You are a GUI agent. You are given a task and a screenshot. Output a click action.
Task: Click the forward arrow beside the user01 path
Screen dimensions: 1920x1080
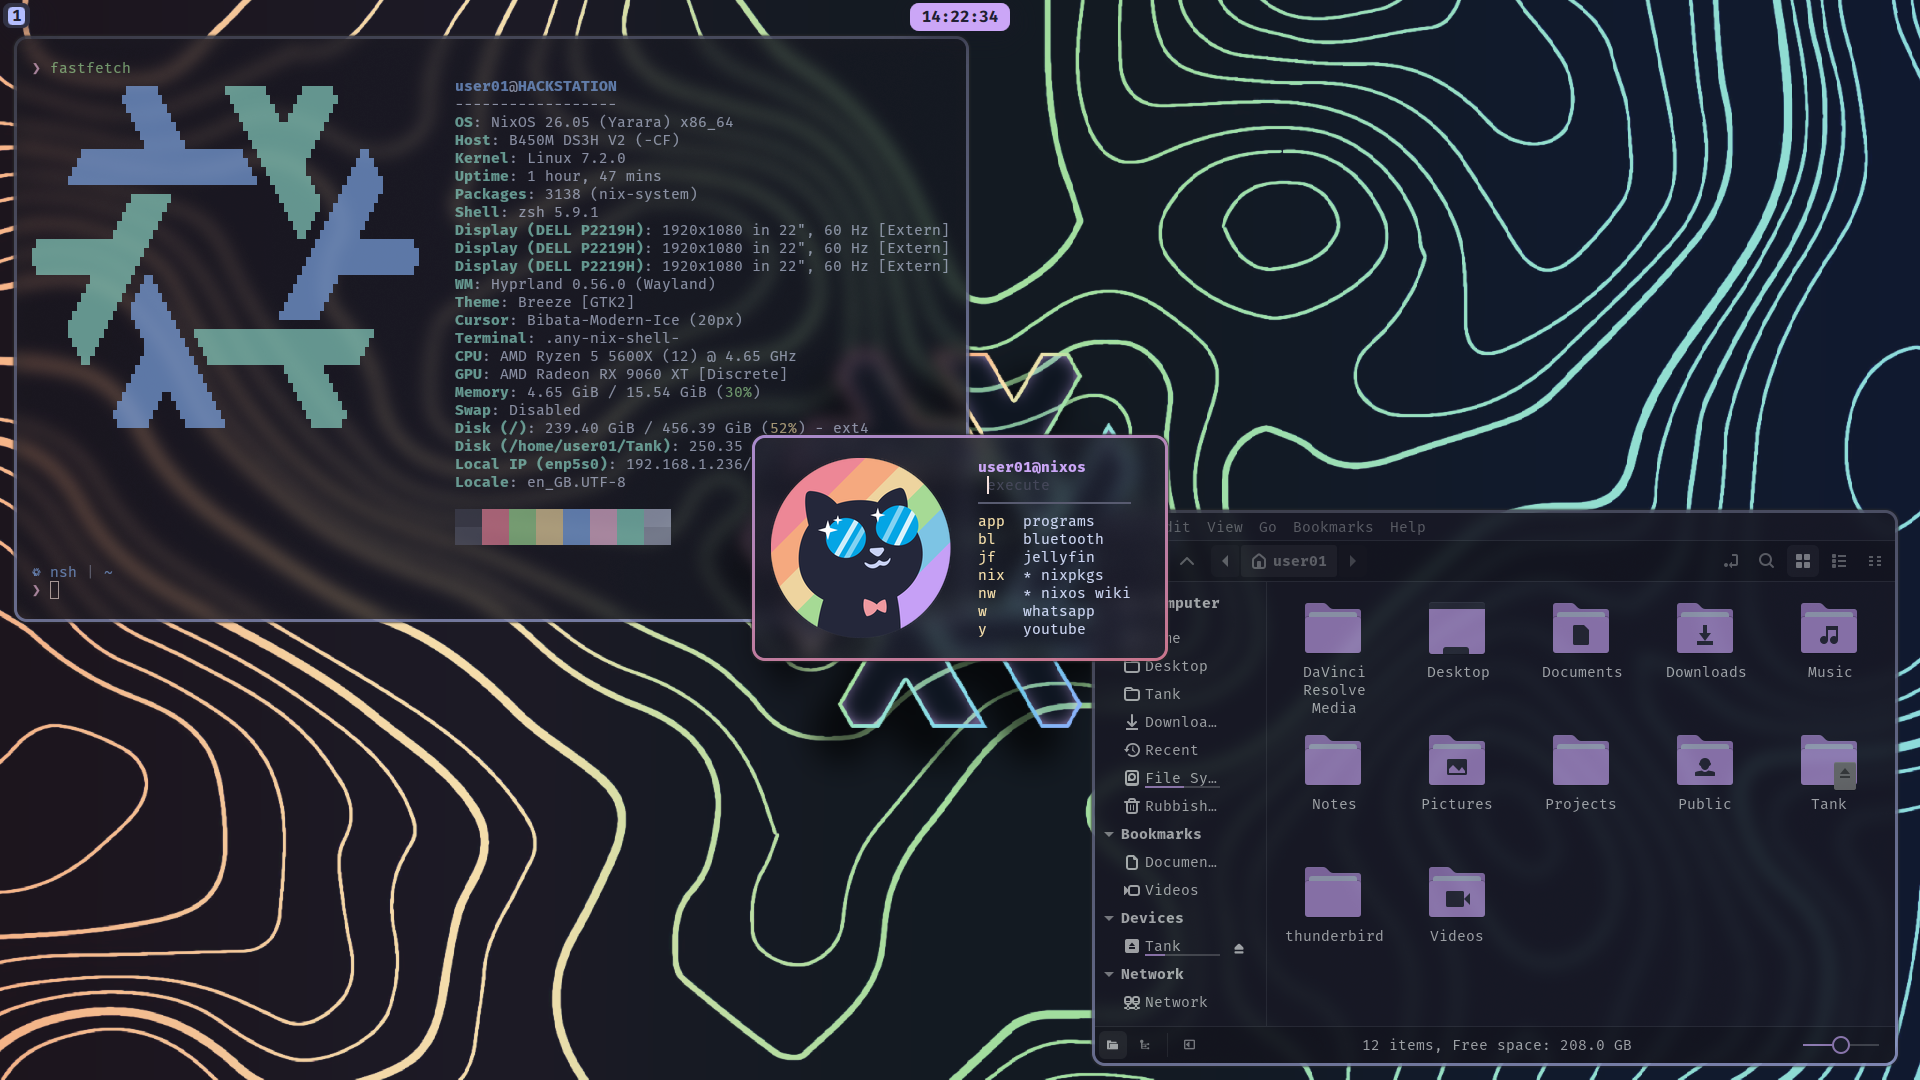1353,561
